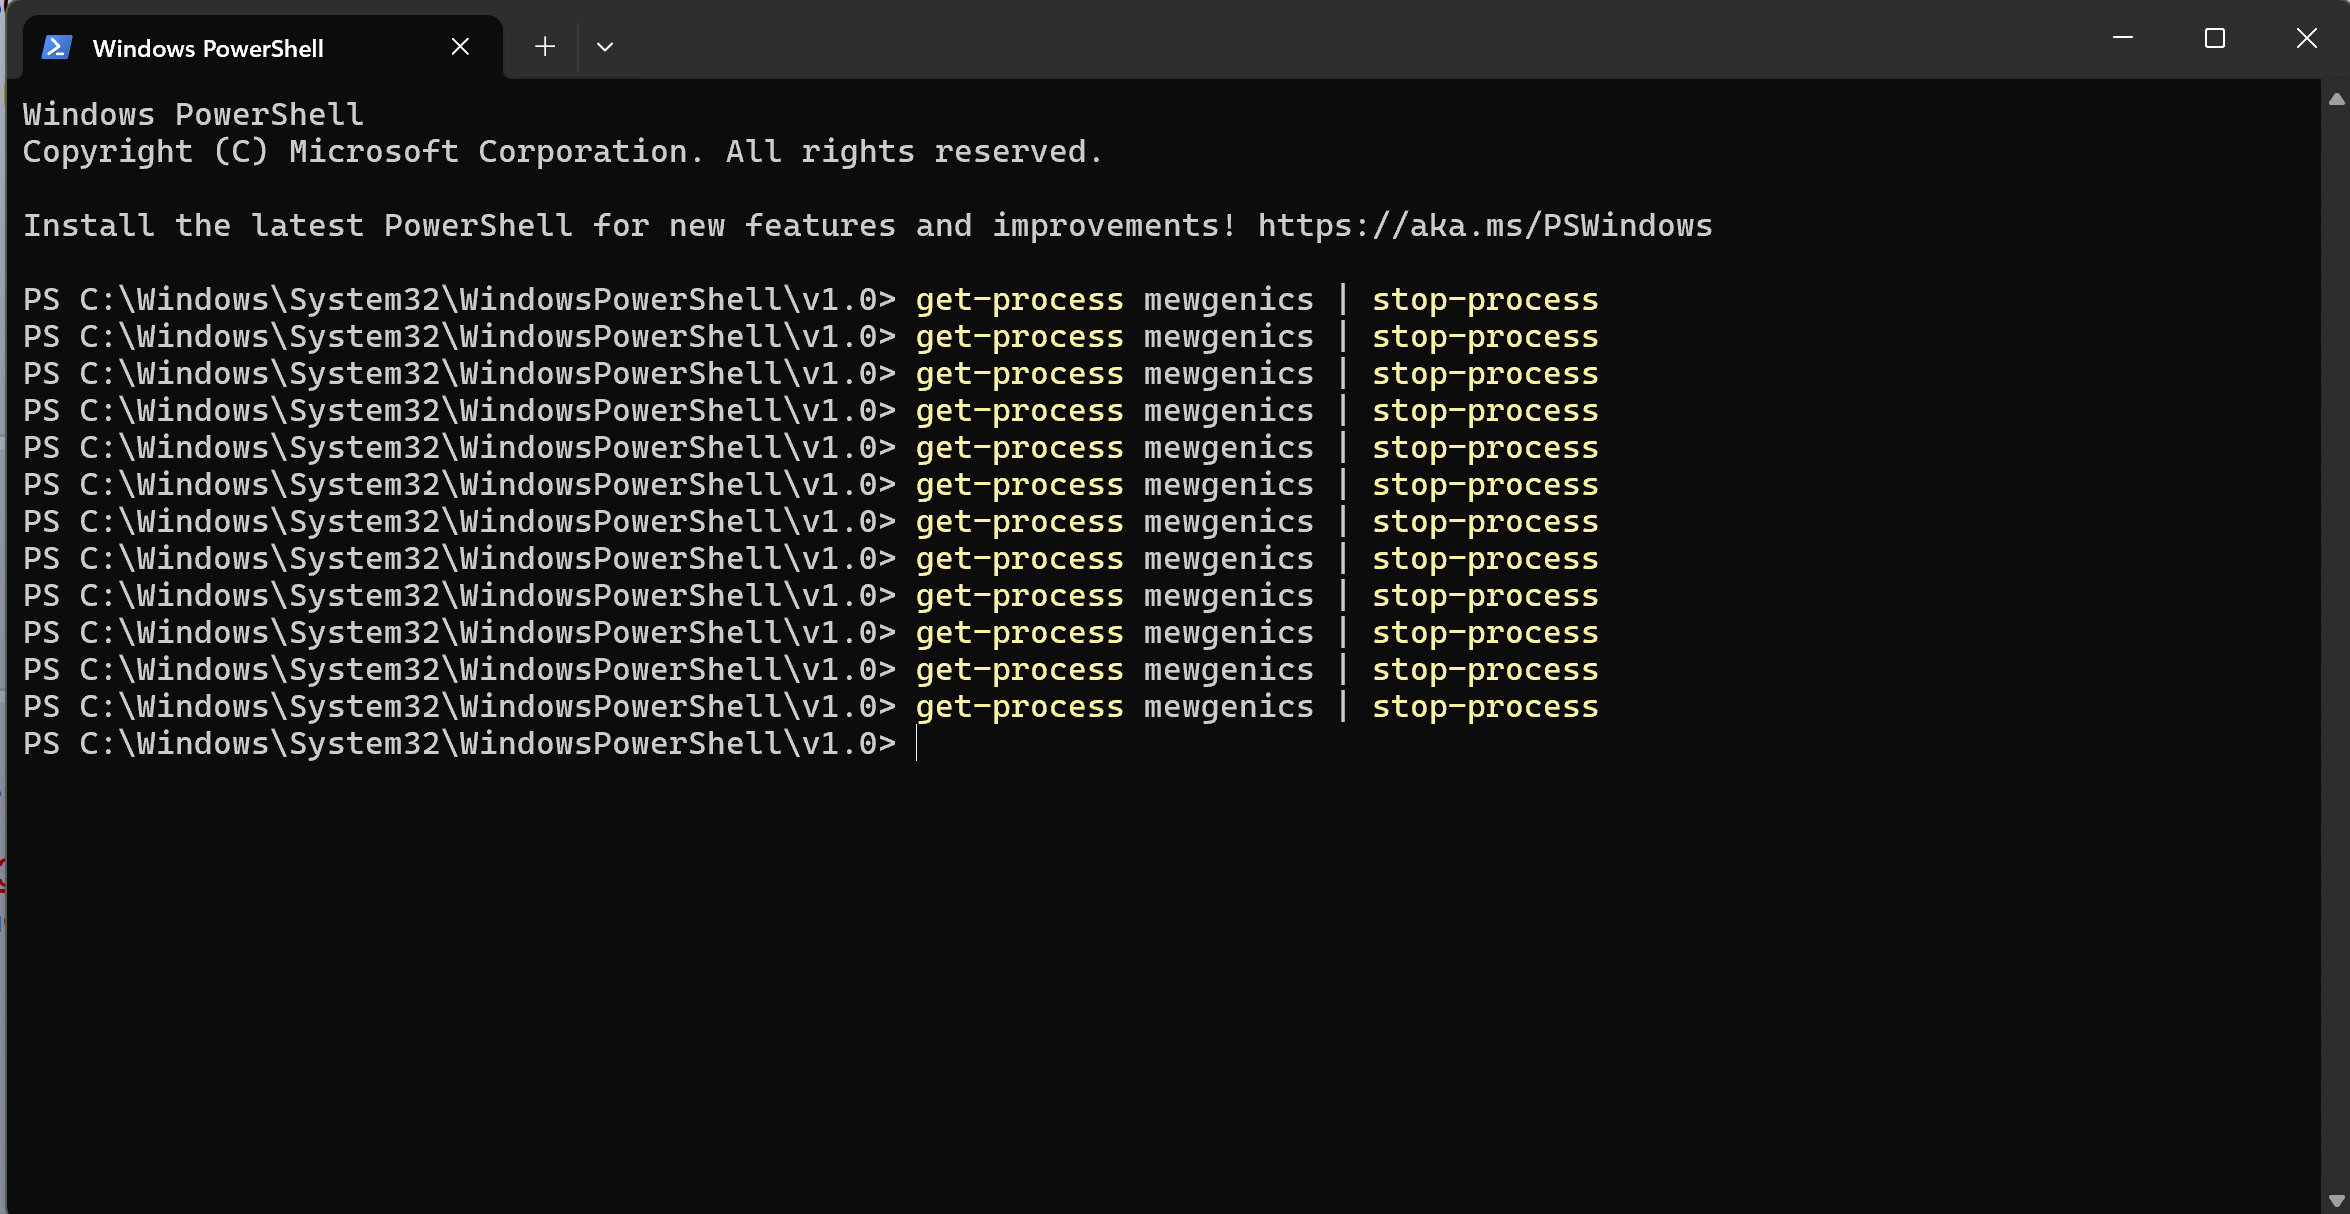Click the empty prompt line at the cursor

(x=916, y=744)
